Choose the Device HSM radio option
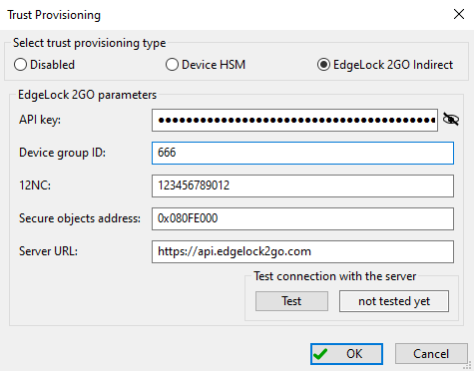This screenshot has width=474, height=371. pos(172,65)
